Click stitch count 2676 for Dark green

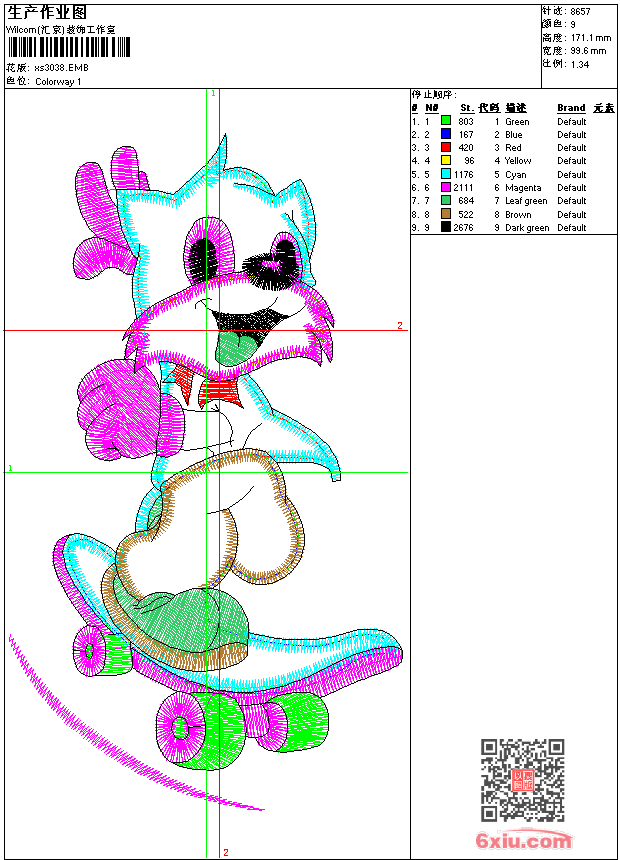(x=463, y=228)
